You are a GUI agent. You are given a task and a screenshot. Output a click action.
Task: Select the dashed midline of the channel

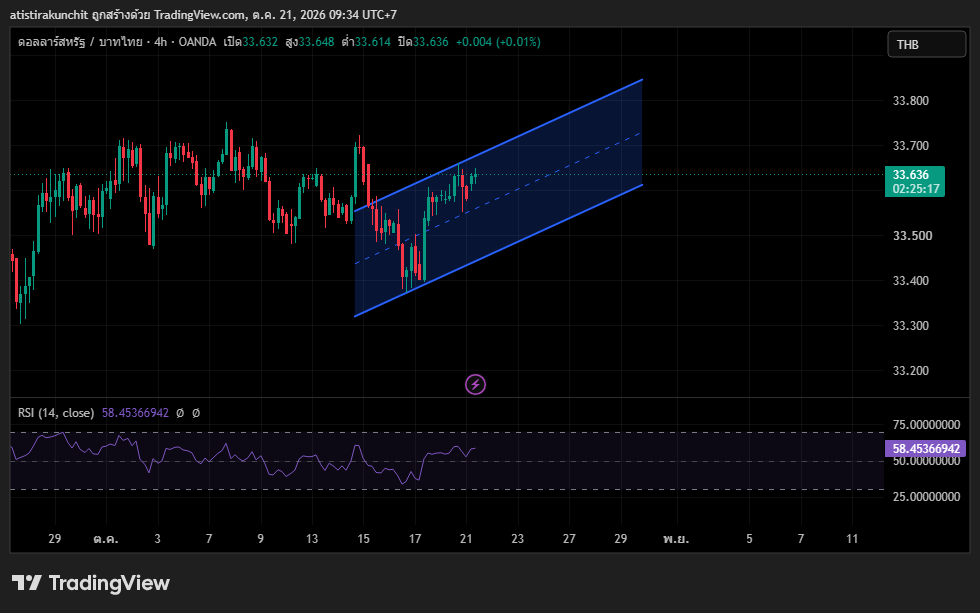pos(499,197)
